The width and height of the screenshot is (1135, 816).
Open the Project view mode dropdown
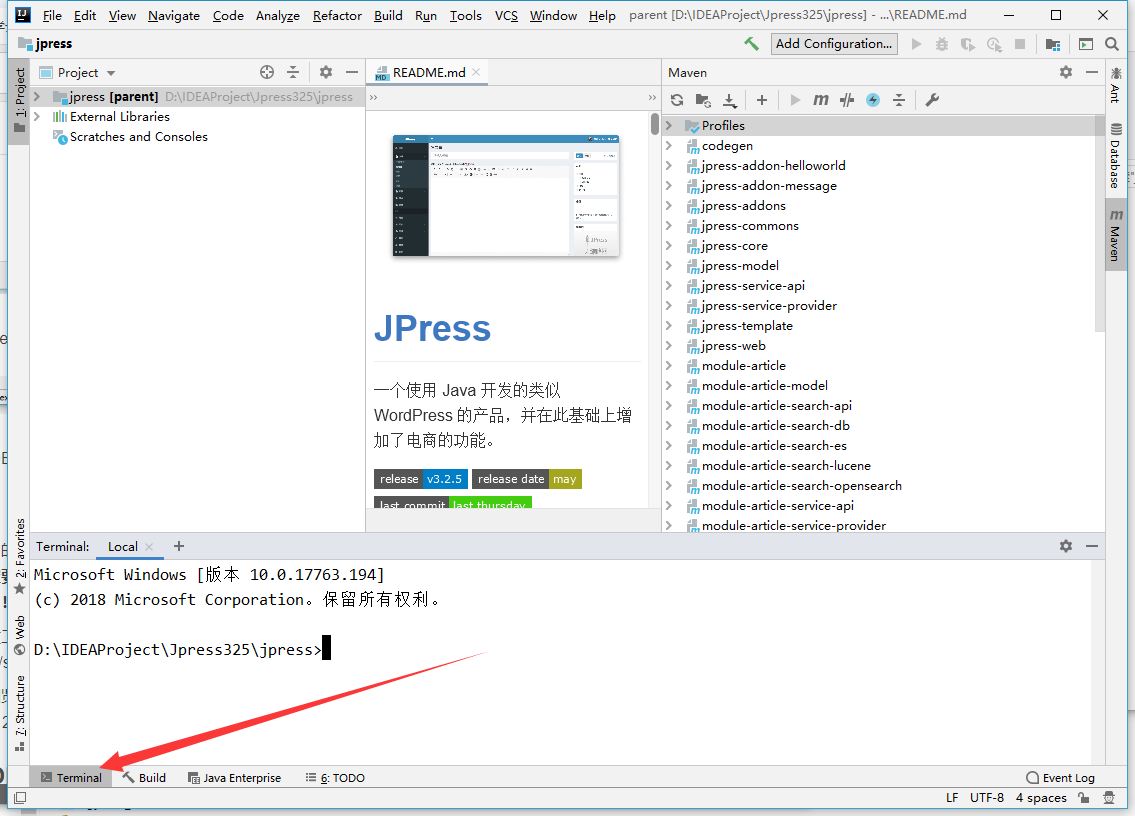(x=110, y=72)
